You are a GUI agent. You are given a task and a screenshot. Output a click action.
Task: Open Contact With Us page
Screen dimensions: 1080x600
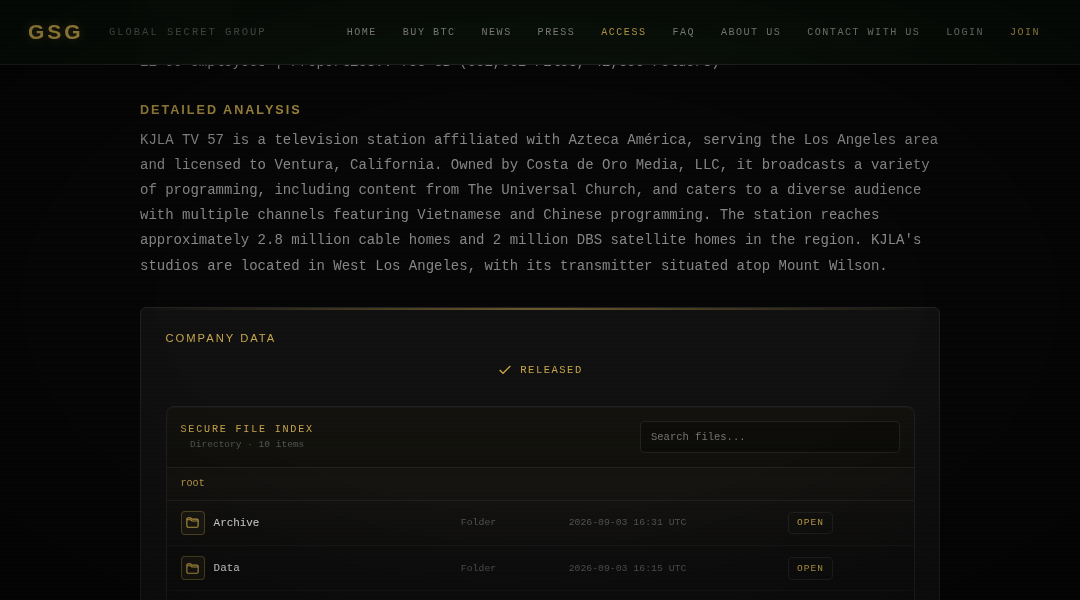pyautogui.click(x=863, y=32)
